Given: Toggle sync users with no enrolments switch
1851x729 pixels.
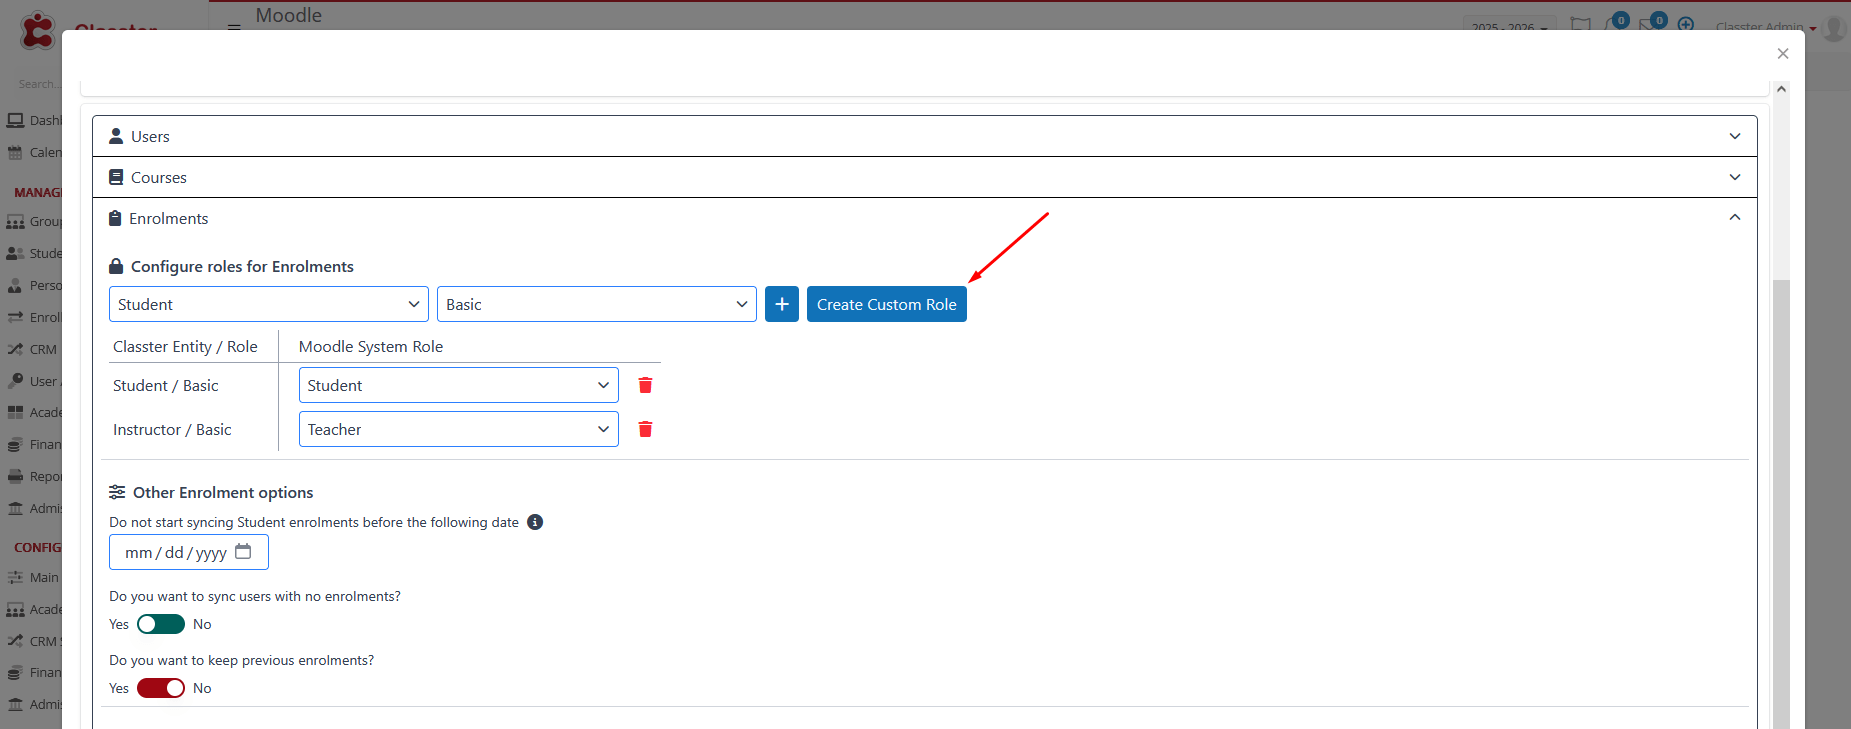Looking at the screenshot, I should point(161,624).
